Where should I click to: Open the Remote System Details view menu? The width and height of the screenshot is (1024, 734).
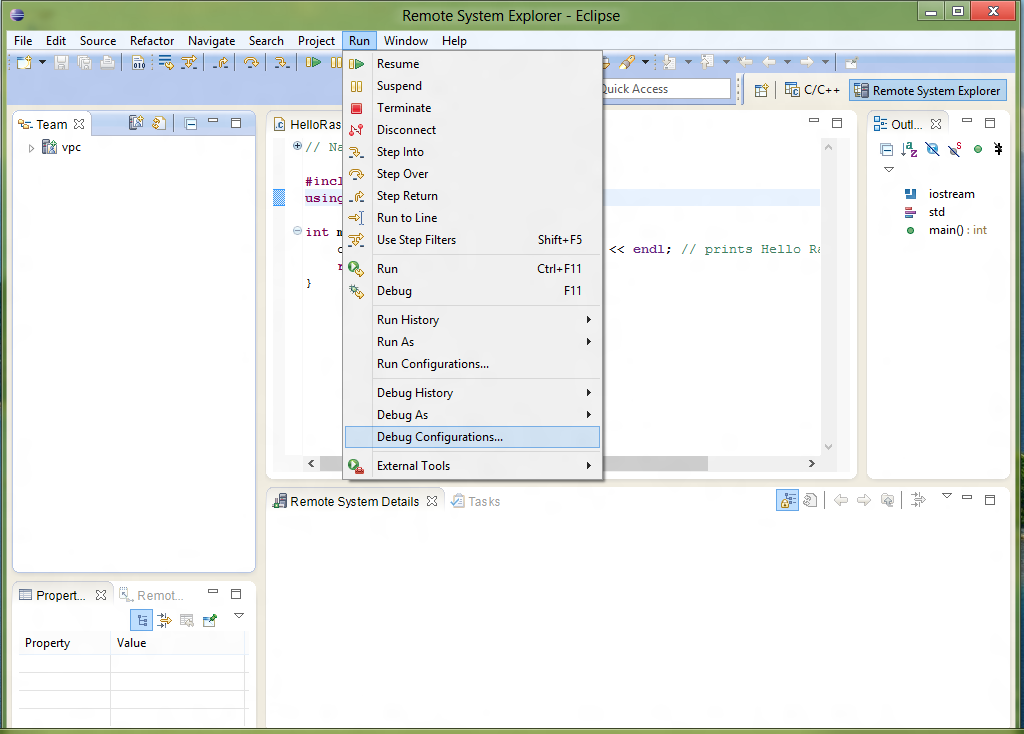click(x=947, y=496)
